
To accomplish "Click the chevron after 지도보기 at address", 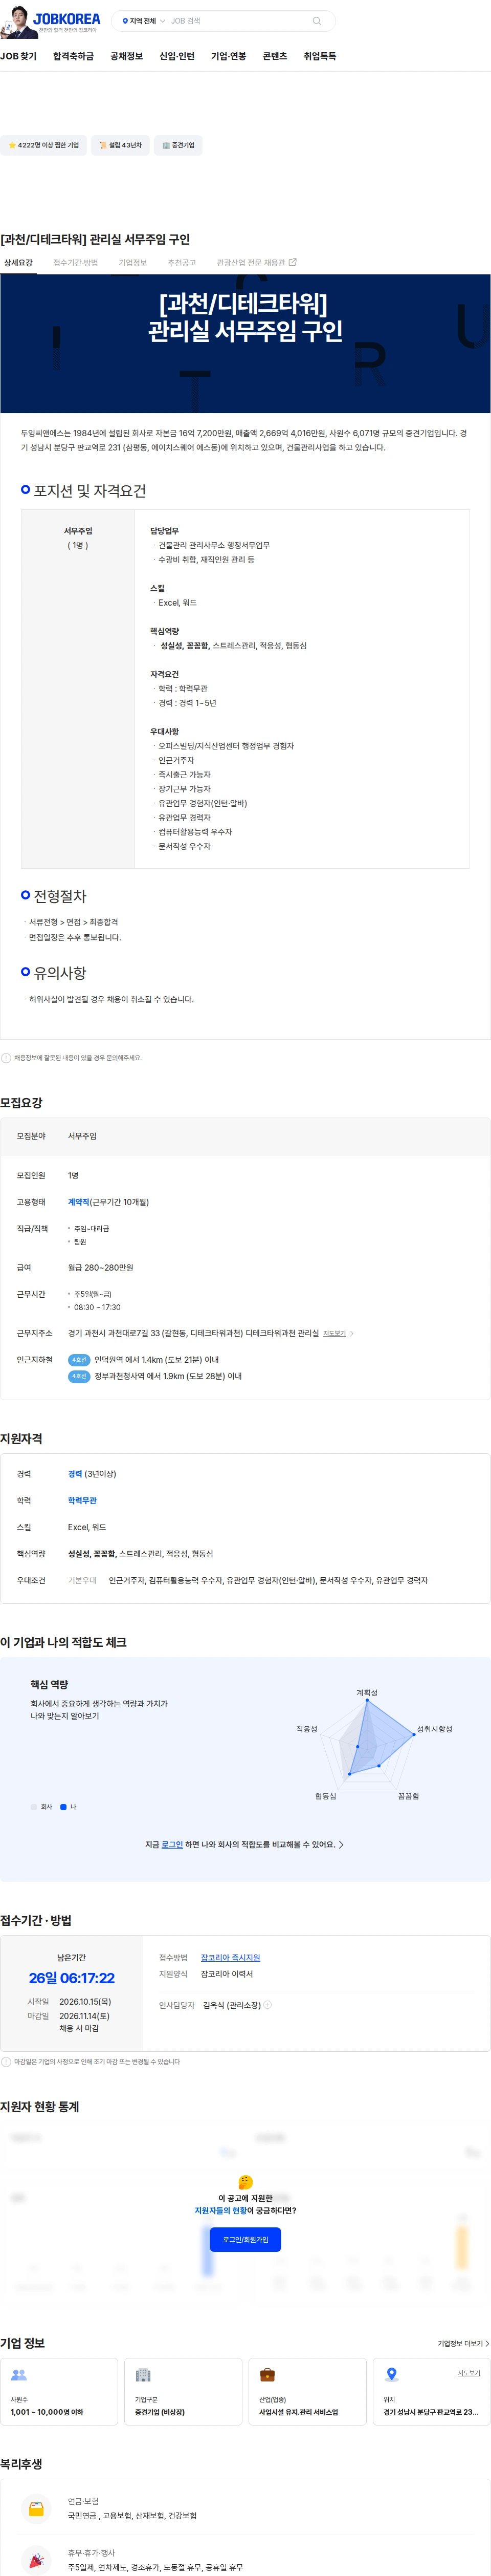I will [x=352, y=1333].
